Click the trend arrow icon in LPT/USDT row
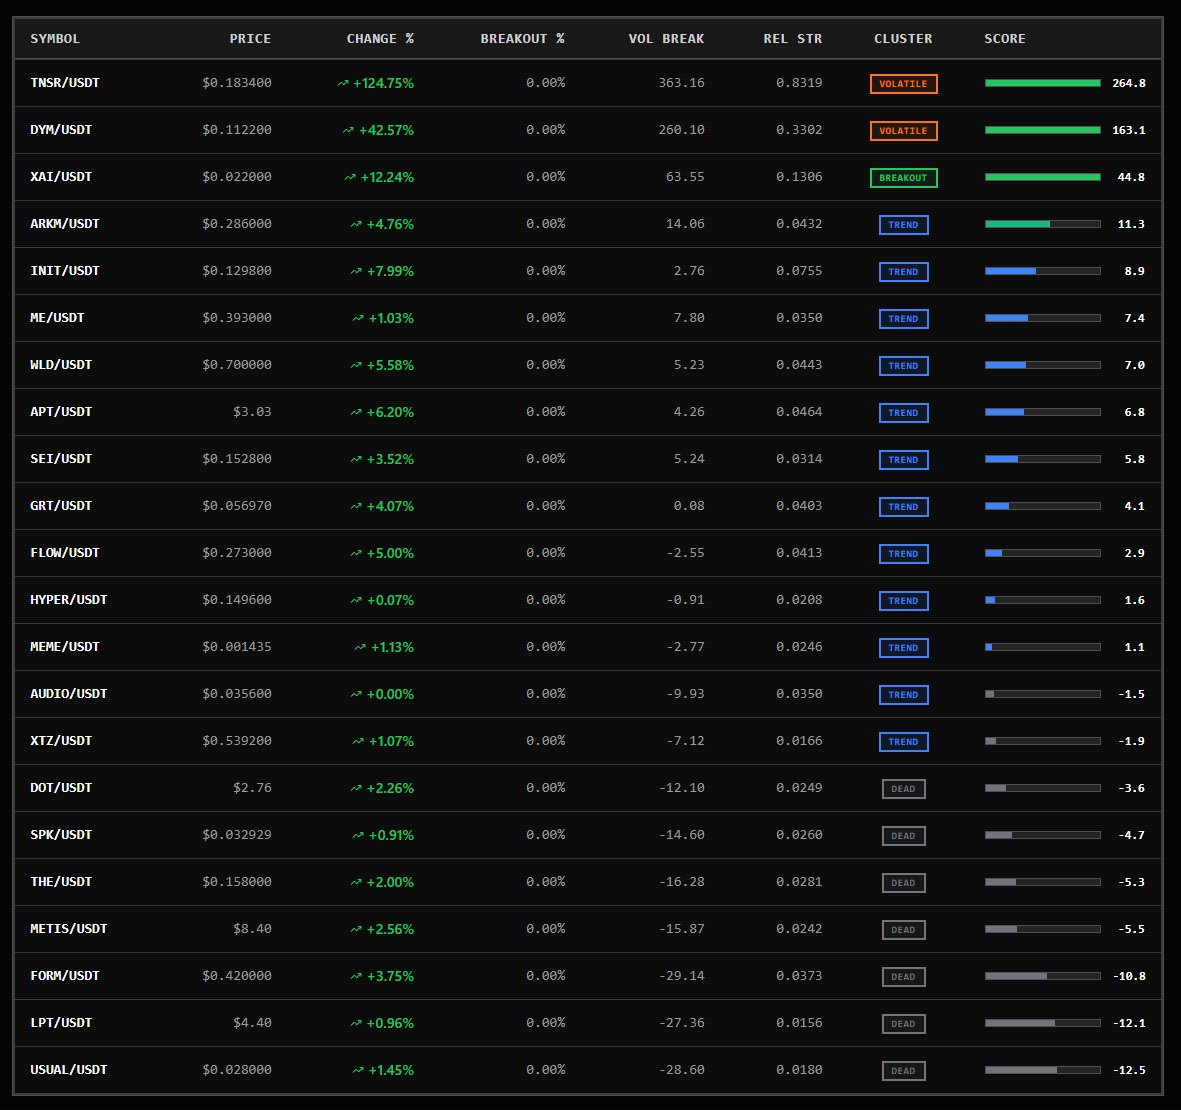The width and height of the screenshot is (1181, 1110). tap(356, 1023)
